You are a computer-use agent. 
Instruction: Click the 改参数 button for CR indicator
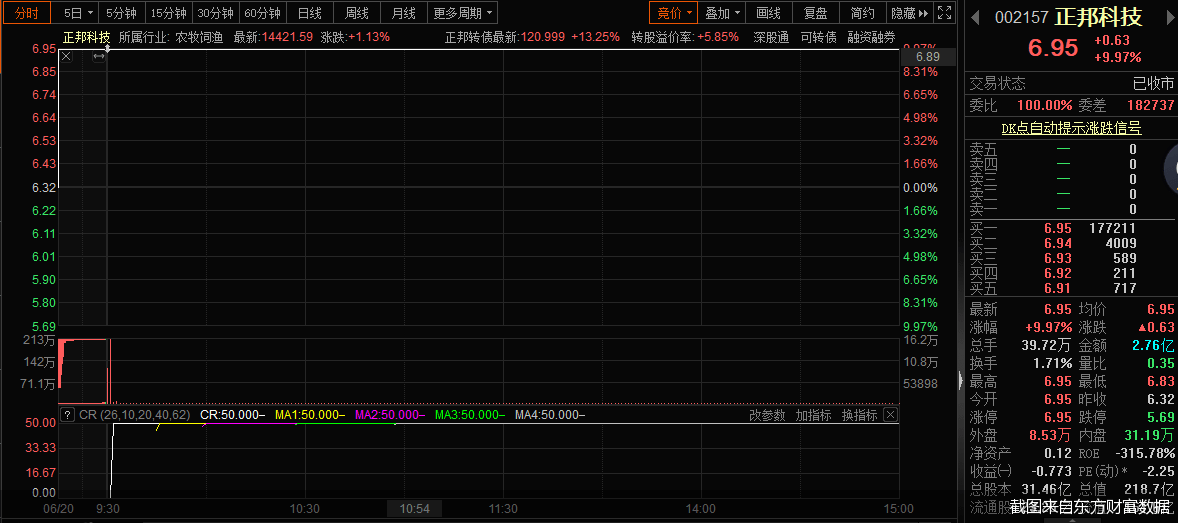click(767, 415)
